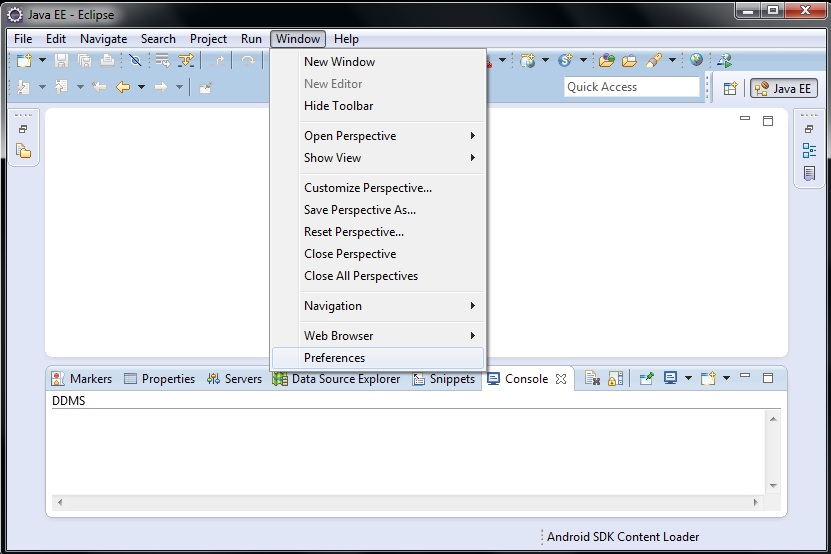The width and height of the screenshot is (831, 554).
Task: Select the Java EE perspective button
Action: coord(784,89)
